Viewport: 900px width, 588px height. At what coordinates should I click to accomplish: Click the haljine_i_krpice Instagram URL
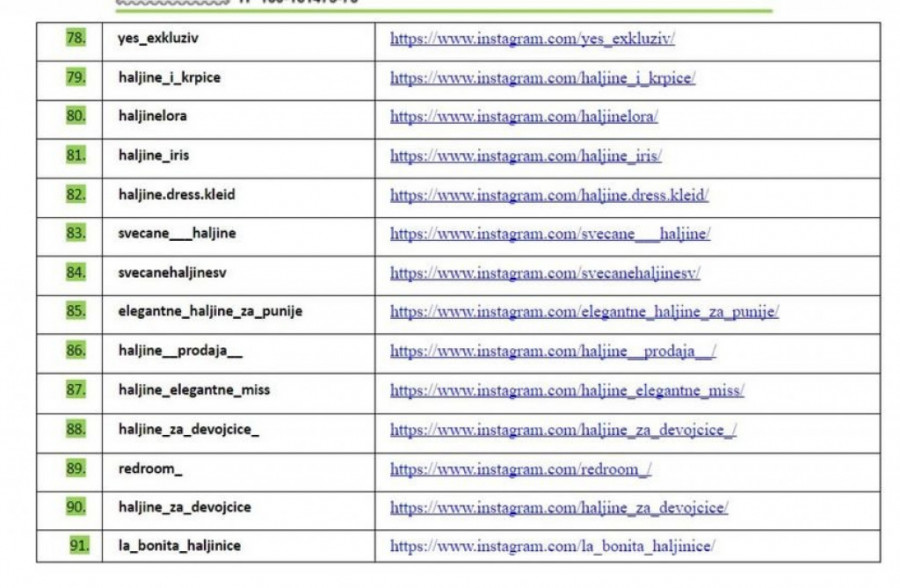coord(542,78)
